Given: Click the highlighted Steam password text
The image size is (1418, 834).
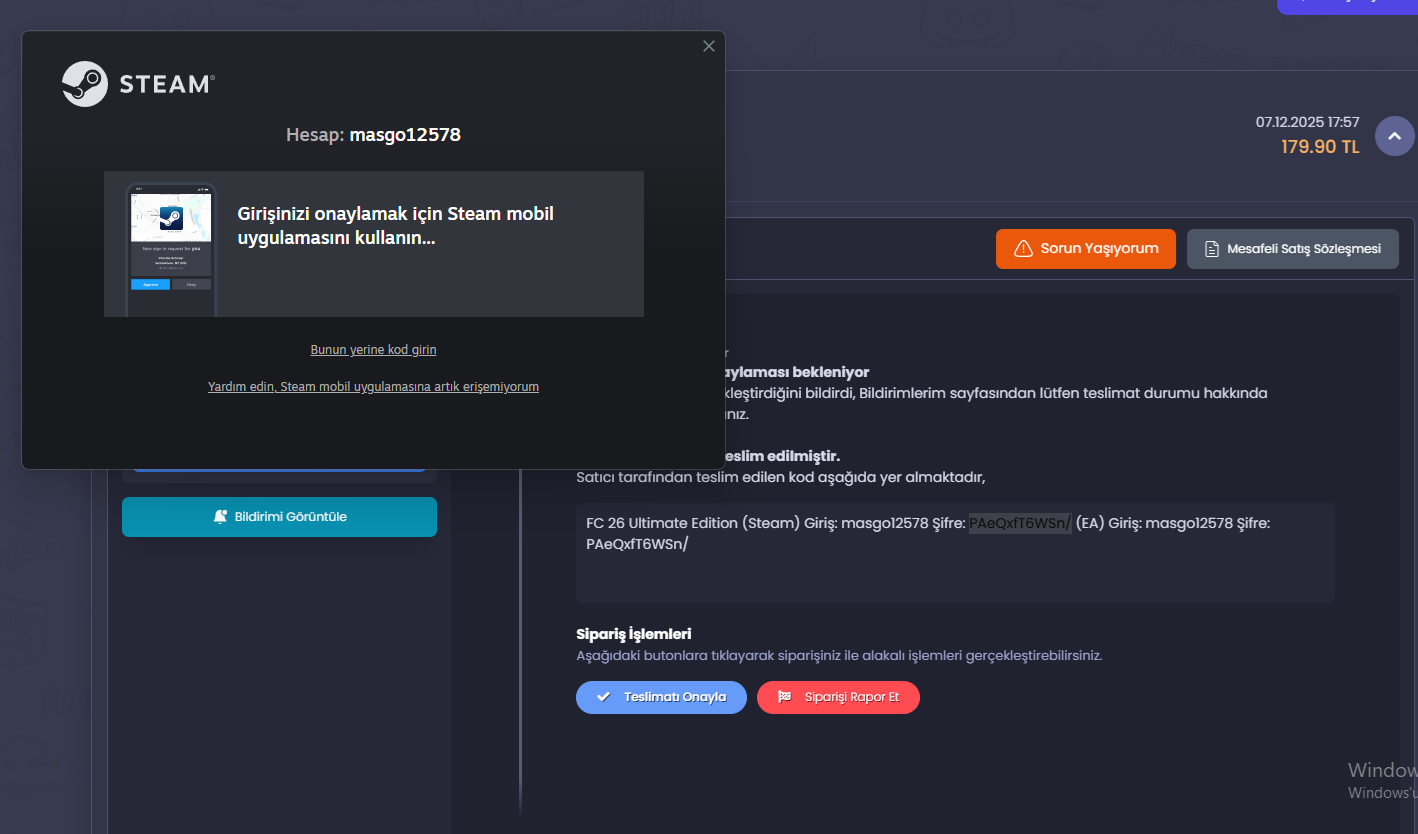Looking at the screenshot, I should (x=1020, y=523).
